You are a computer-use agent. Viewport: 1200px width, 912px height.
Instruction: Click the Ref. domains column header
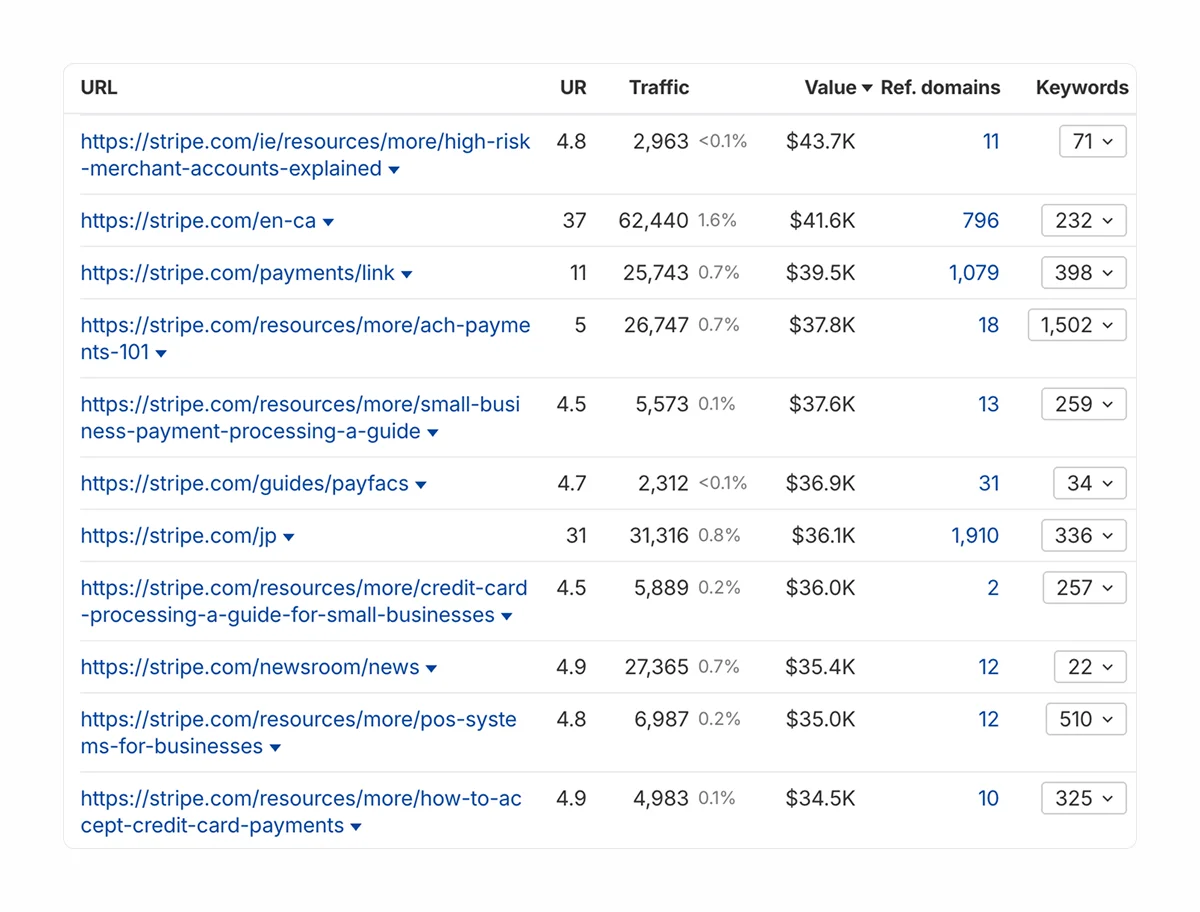coord(940,88)
